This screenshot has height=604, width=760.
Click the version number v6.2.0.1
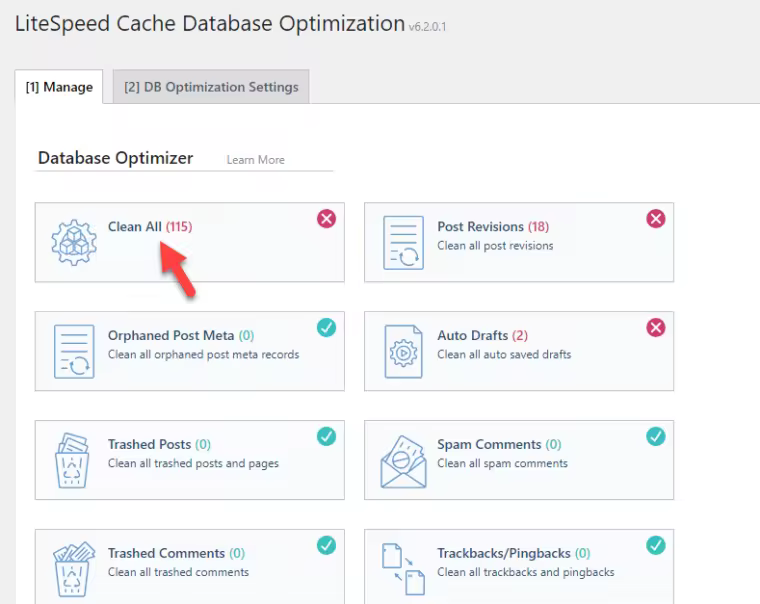(x=427, y=27)
